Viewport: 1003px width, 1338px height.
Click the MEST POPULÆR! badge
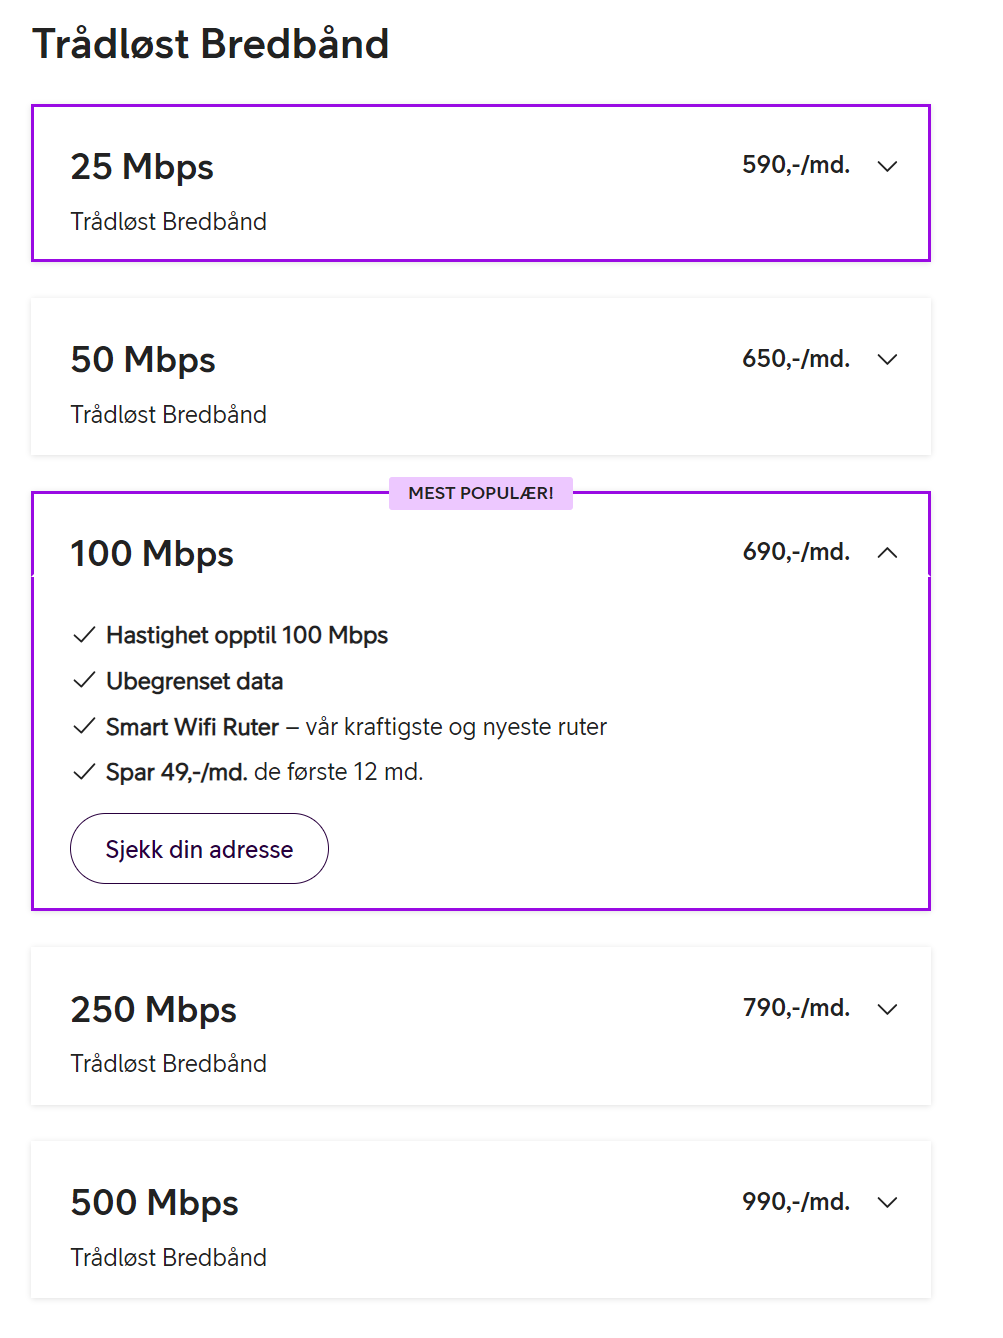tap(481, 493)
